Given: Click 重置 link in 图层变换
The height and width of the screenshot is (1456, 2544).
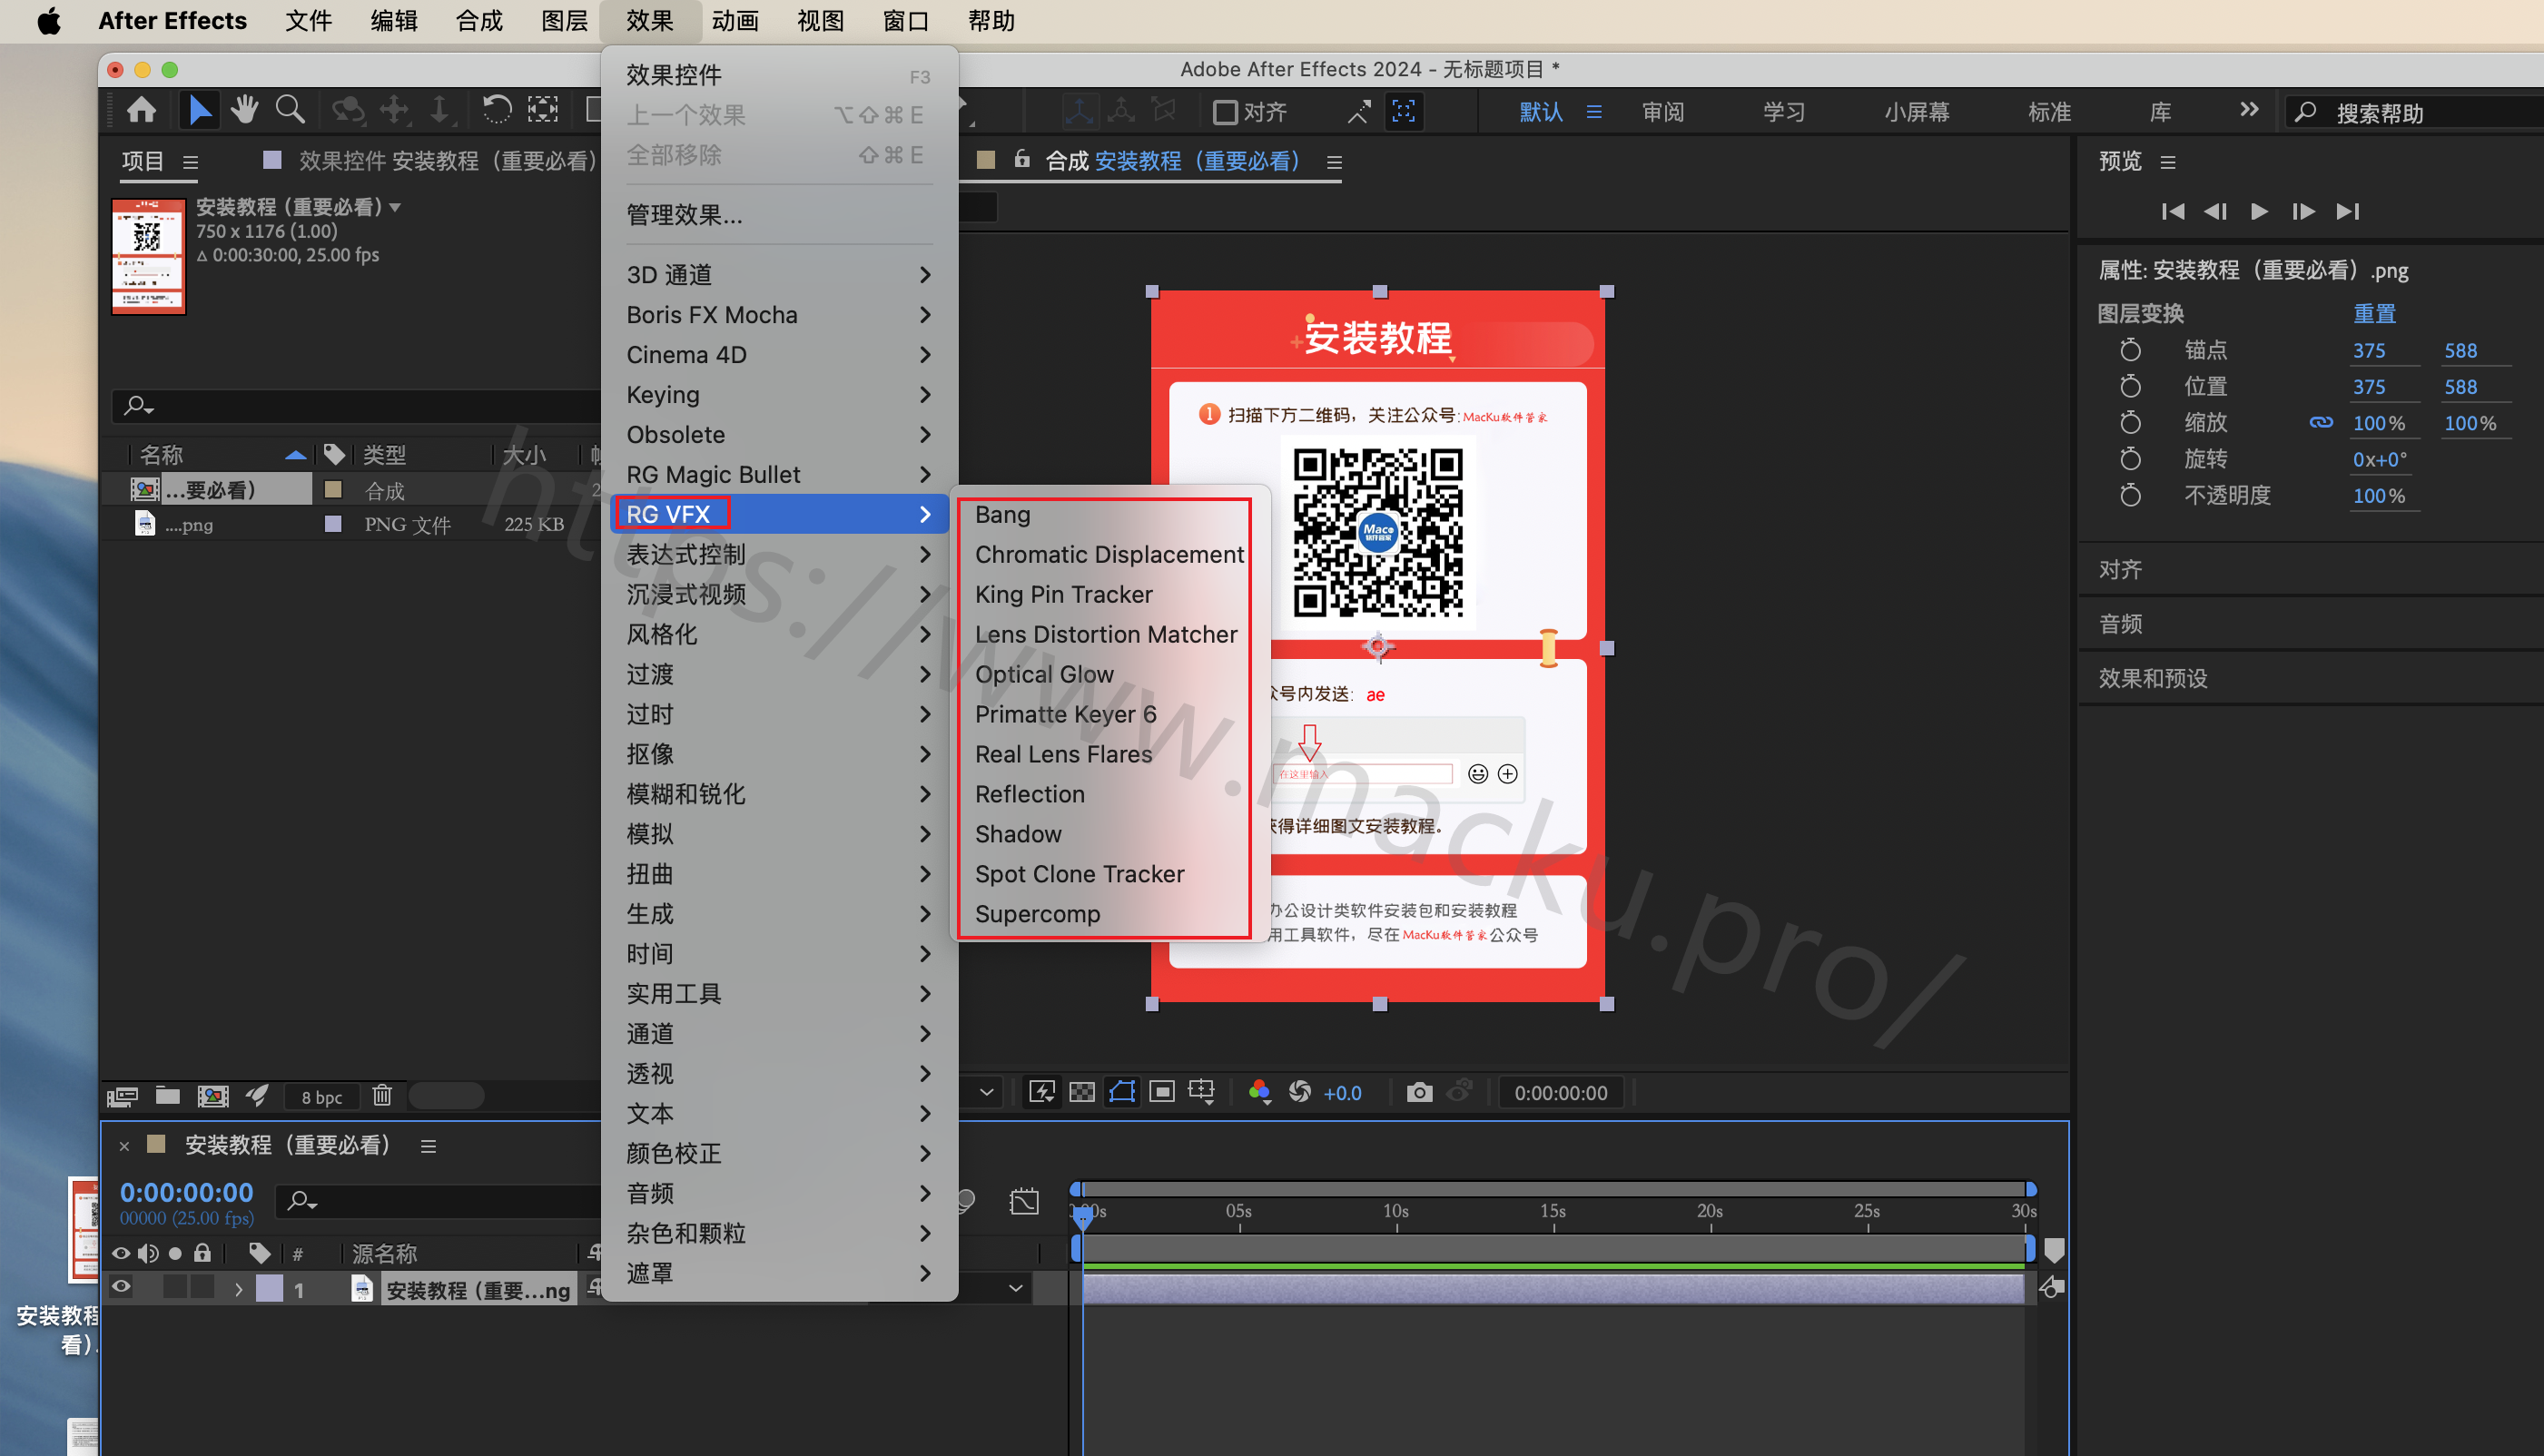Looking at the screenshot, I should point(2374,313).
